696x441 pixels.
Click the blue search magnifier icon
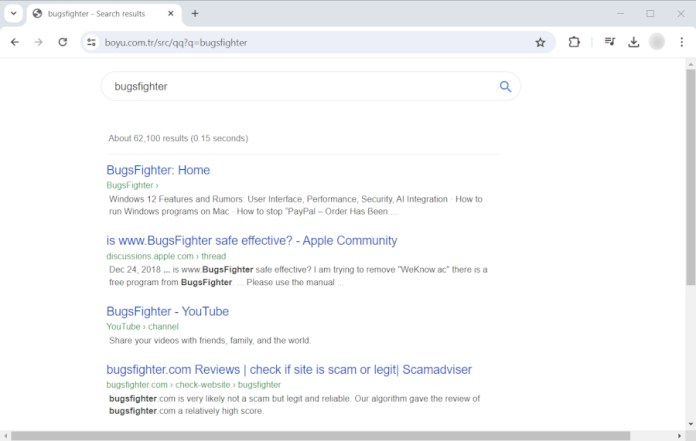505,87
